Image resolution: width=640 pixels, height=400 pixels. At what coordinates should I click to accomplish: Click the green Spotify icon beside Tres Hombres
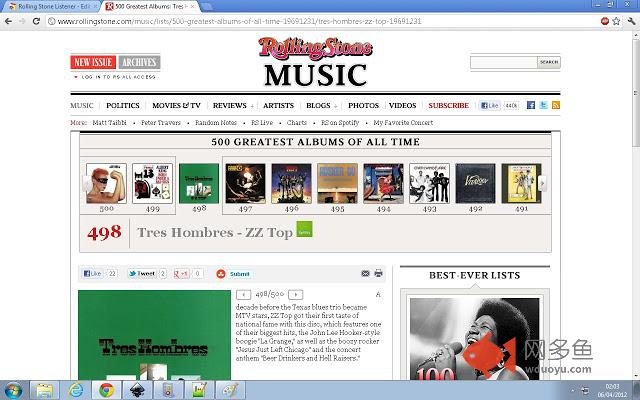(x=304, y=229)
